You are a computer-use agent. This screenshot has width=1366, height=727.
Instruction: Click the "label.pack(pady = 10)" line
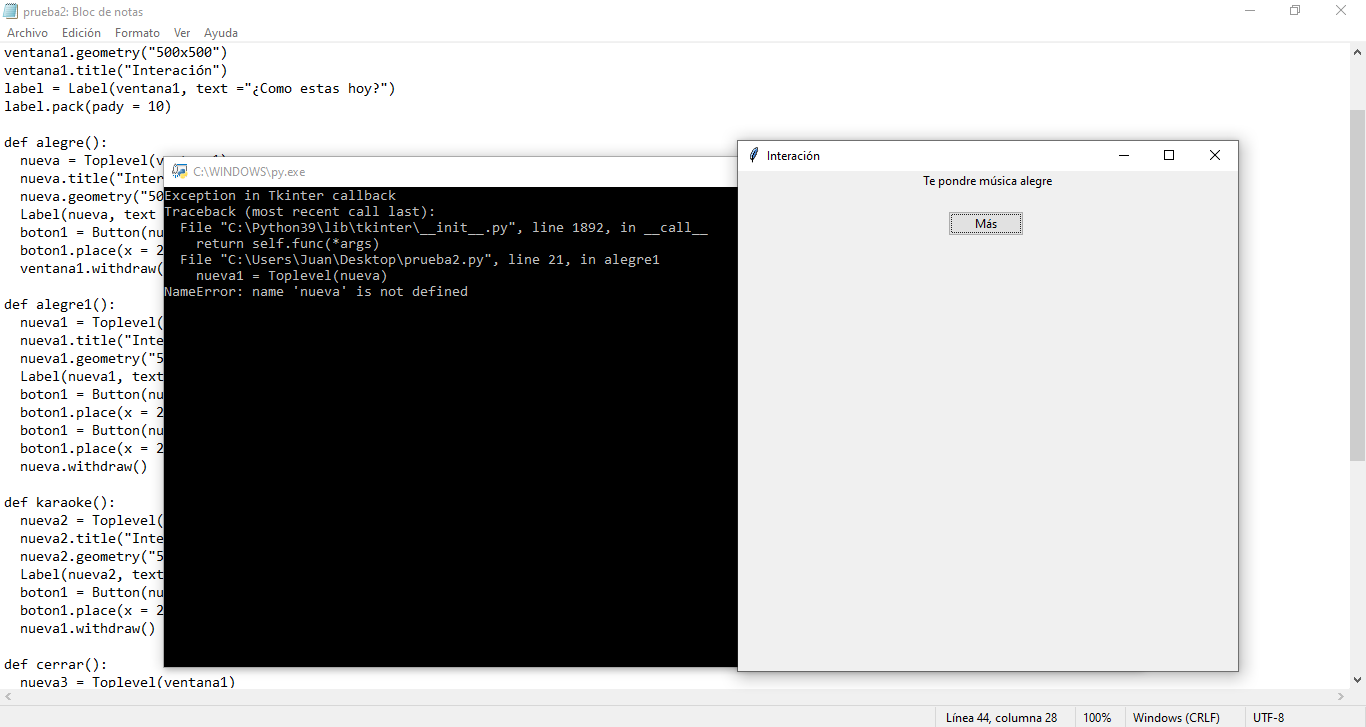[88, 106]
